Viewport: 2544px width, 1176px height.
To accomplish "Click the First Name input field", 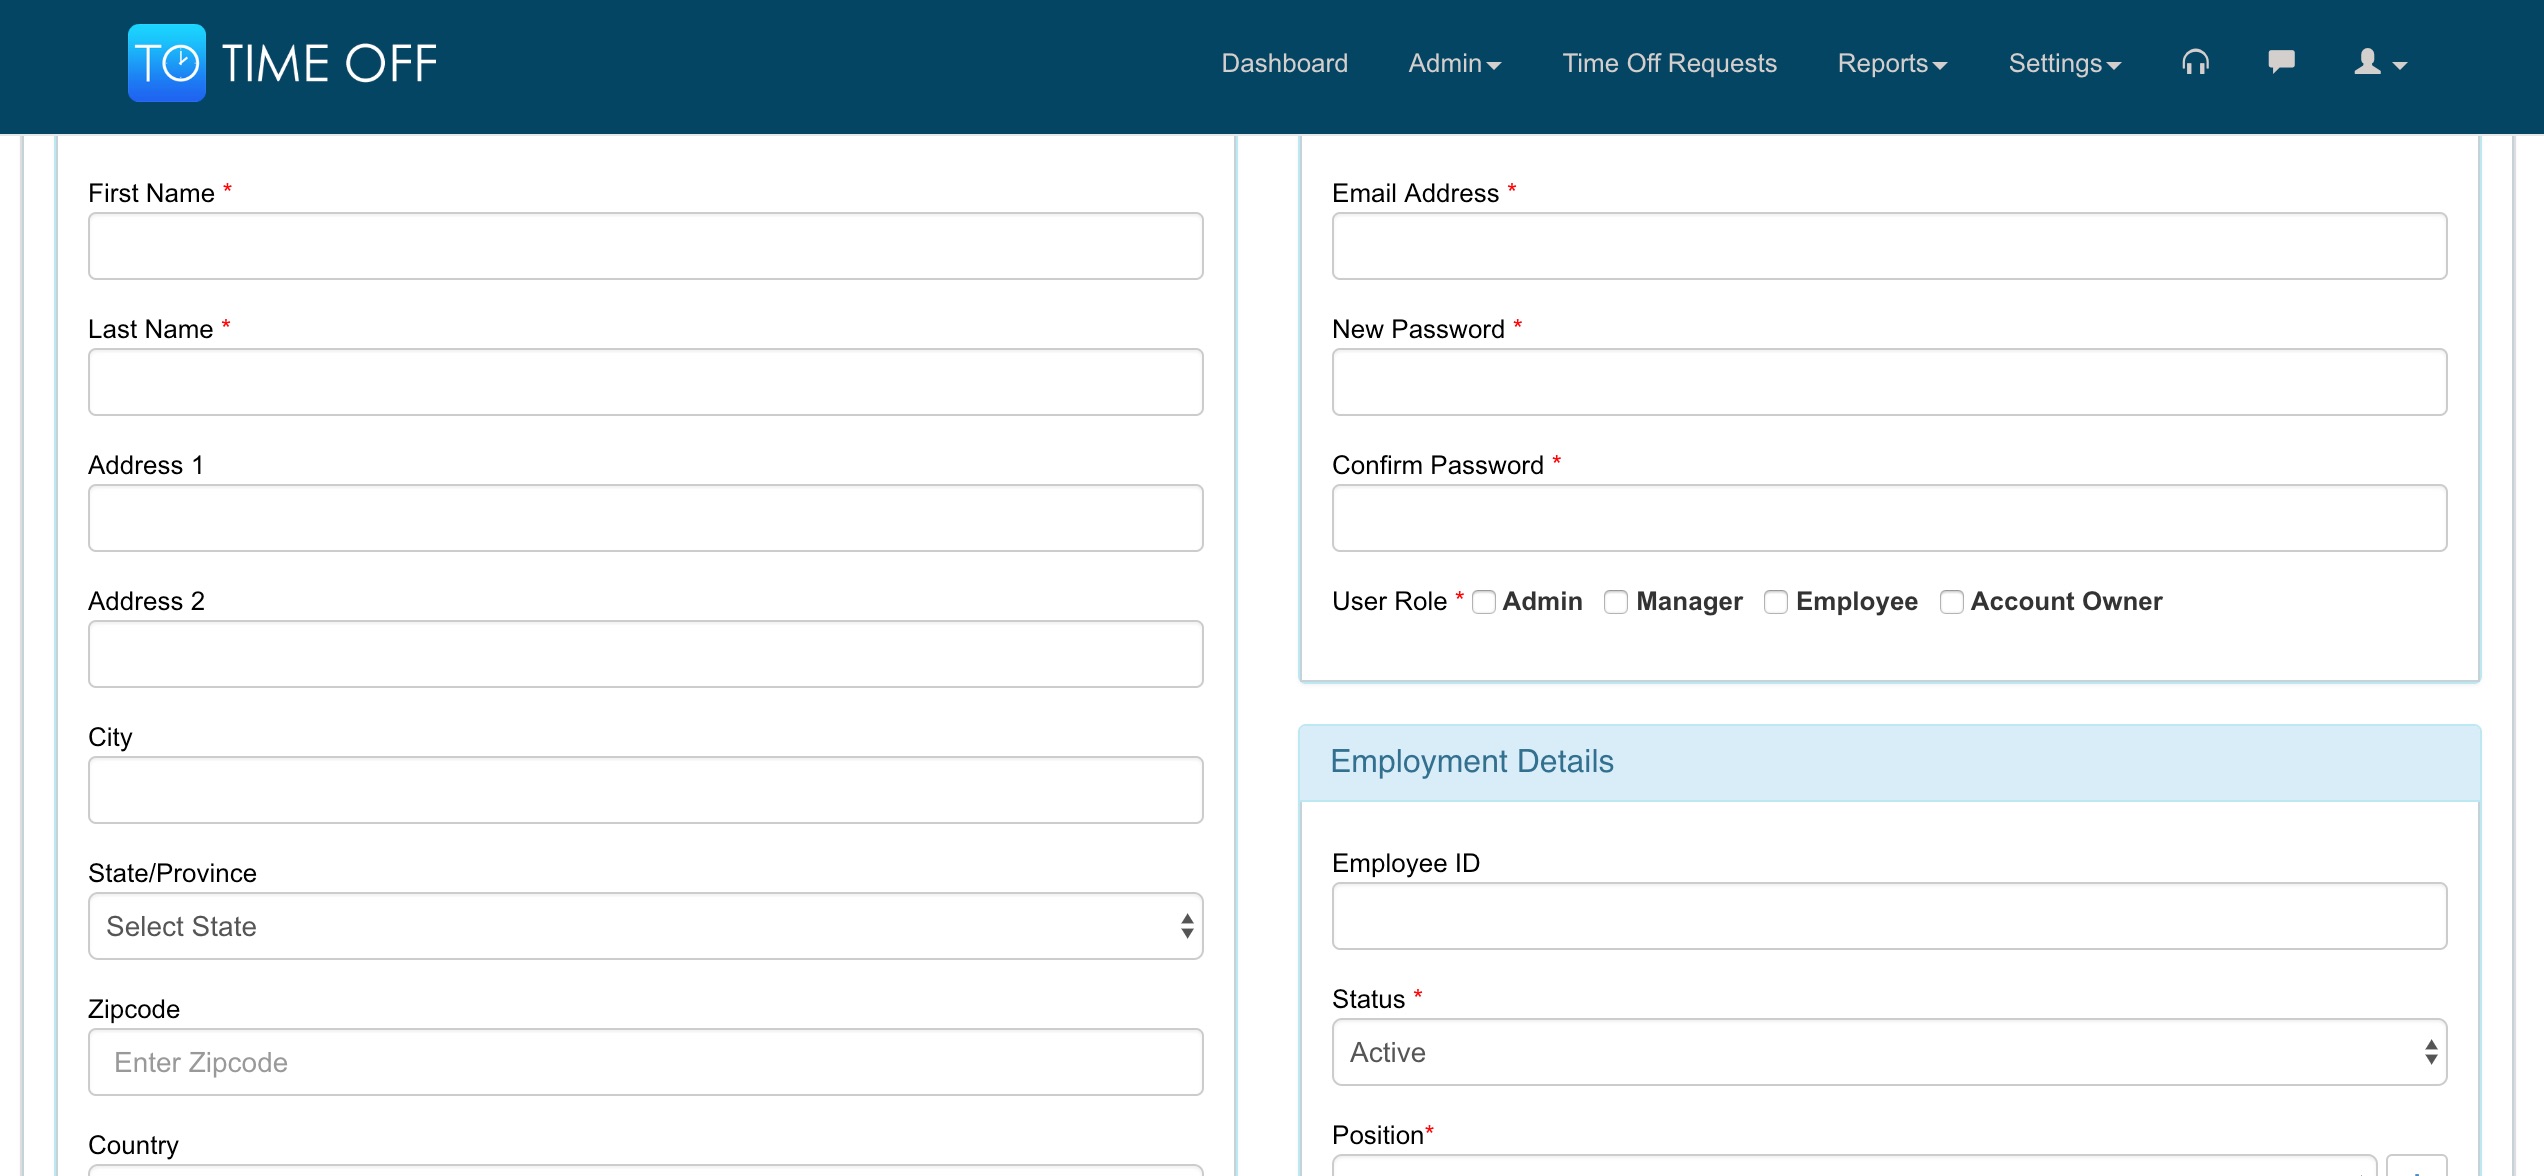I will click(x=645, y=246).
